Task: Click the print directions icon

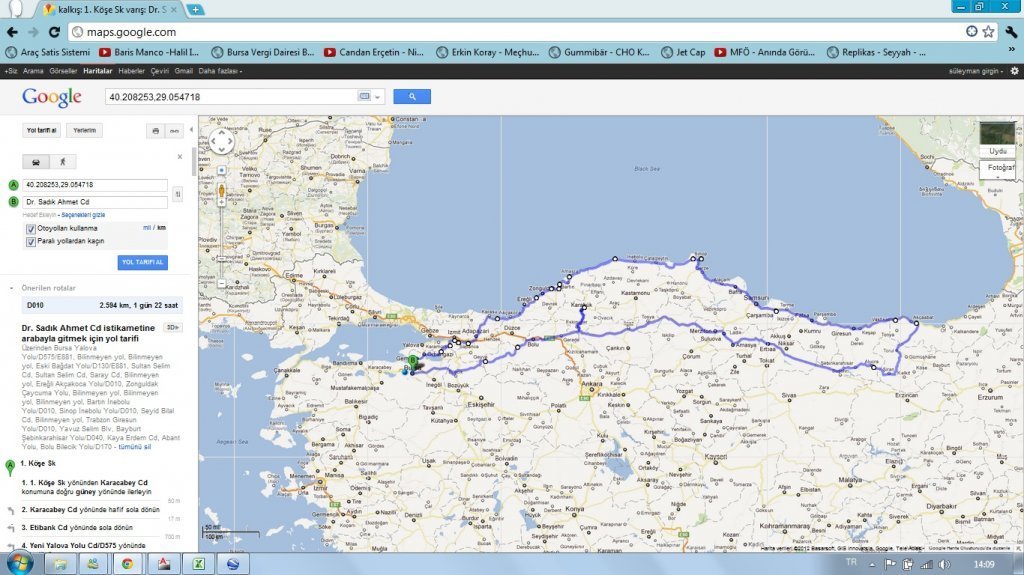Action: point(155,130)
